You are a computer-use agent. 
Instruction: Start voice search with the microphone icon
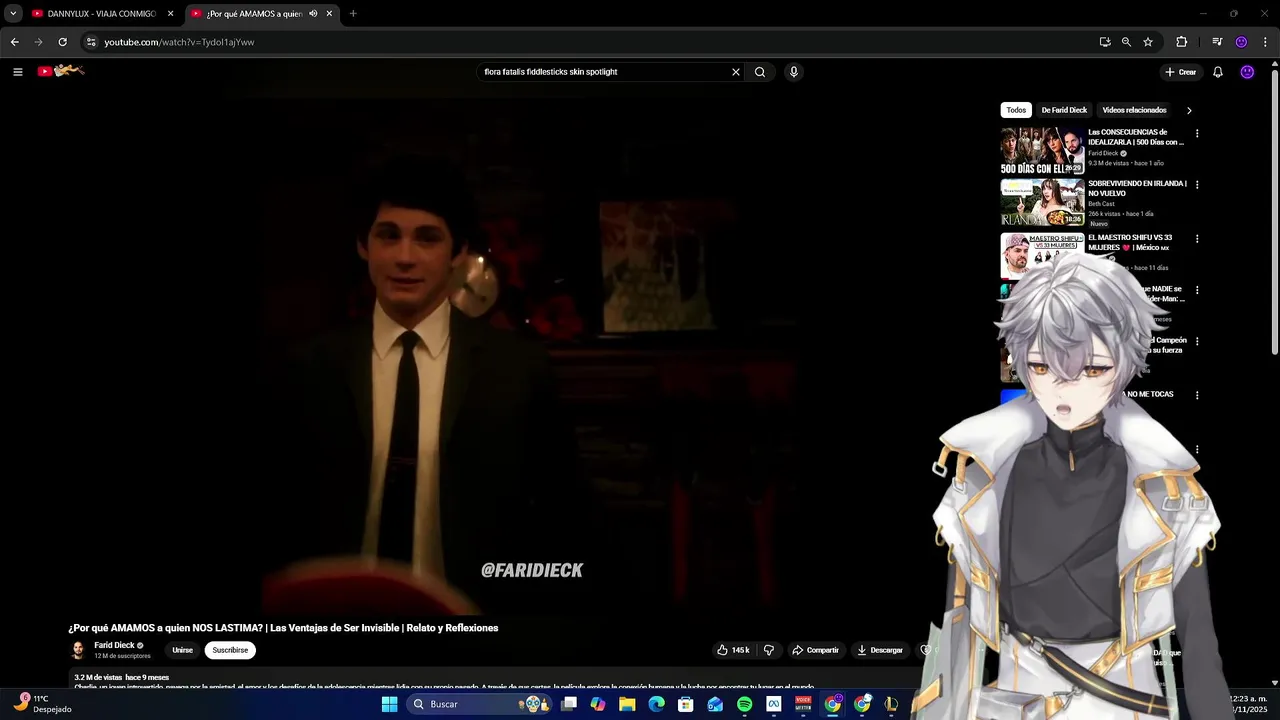(x=794, y=72)
